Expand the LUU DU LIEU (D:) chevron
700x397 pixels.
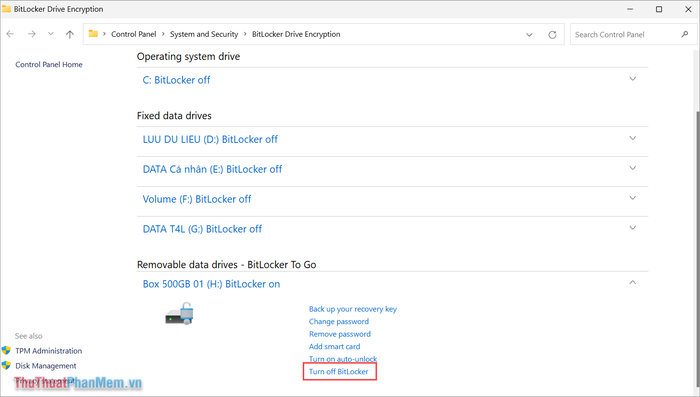(633, 138)
